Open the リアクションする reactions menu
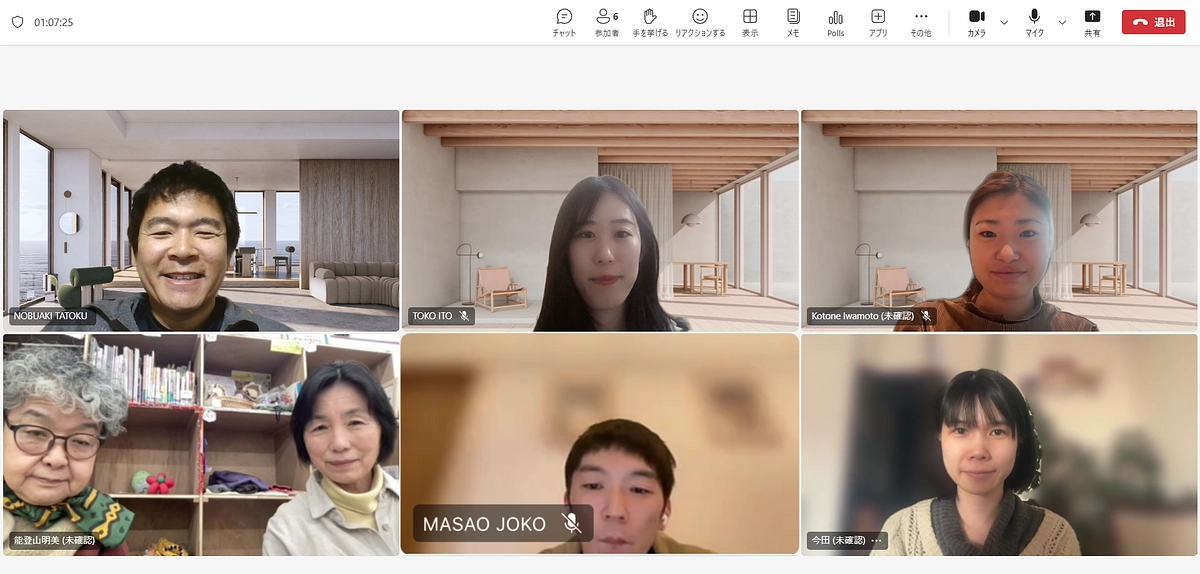The image size is (1200, 574). pos(700,22)
